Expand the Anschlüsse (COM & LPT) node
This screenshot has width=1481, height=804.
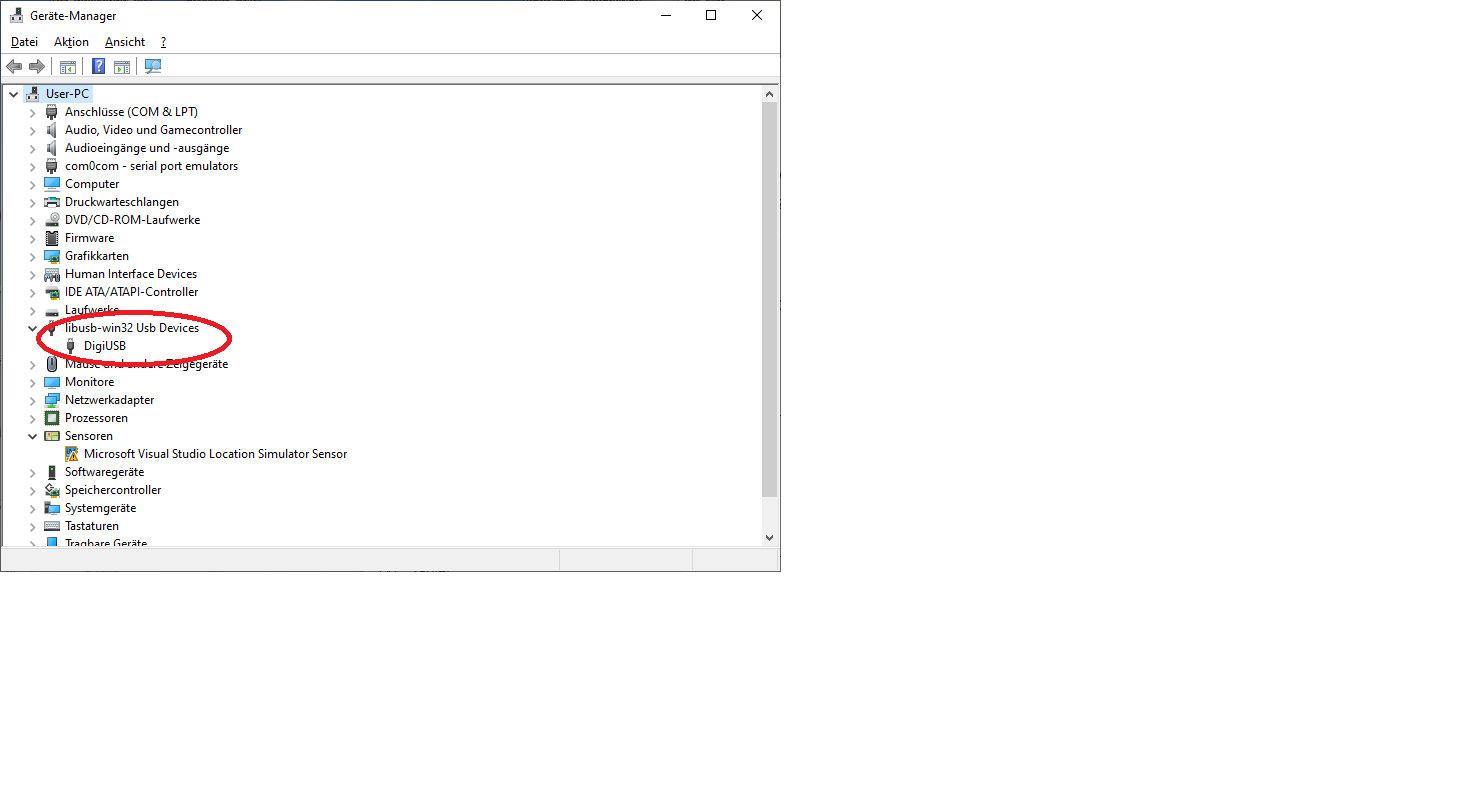(x=32, y=112)
